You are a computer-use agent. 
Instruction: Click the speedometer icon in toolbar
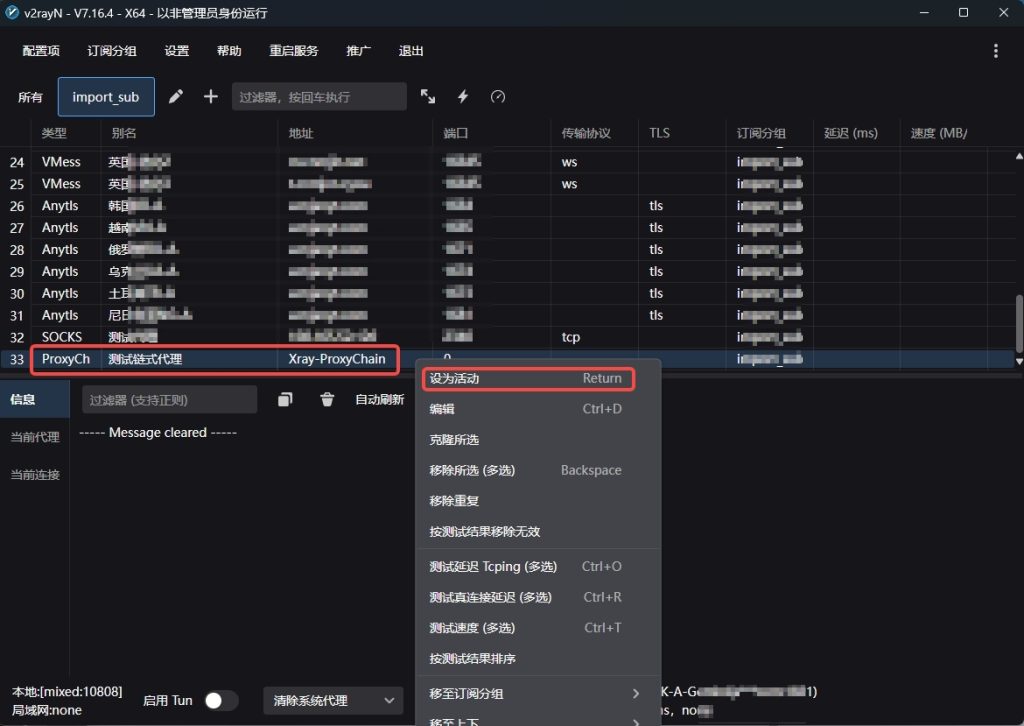click(498, 97)
